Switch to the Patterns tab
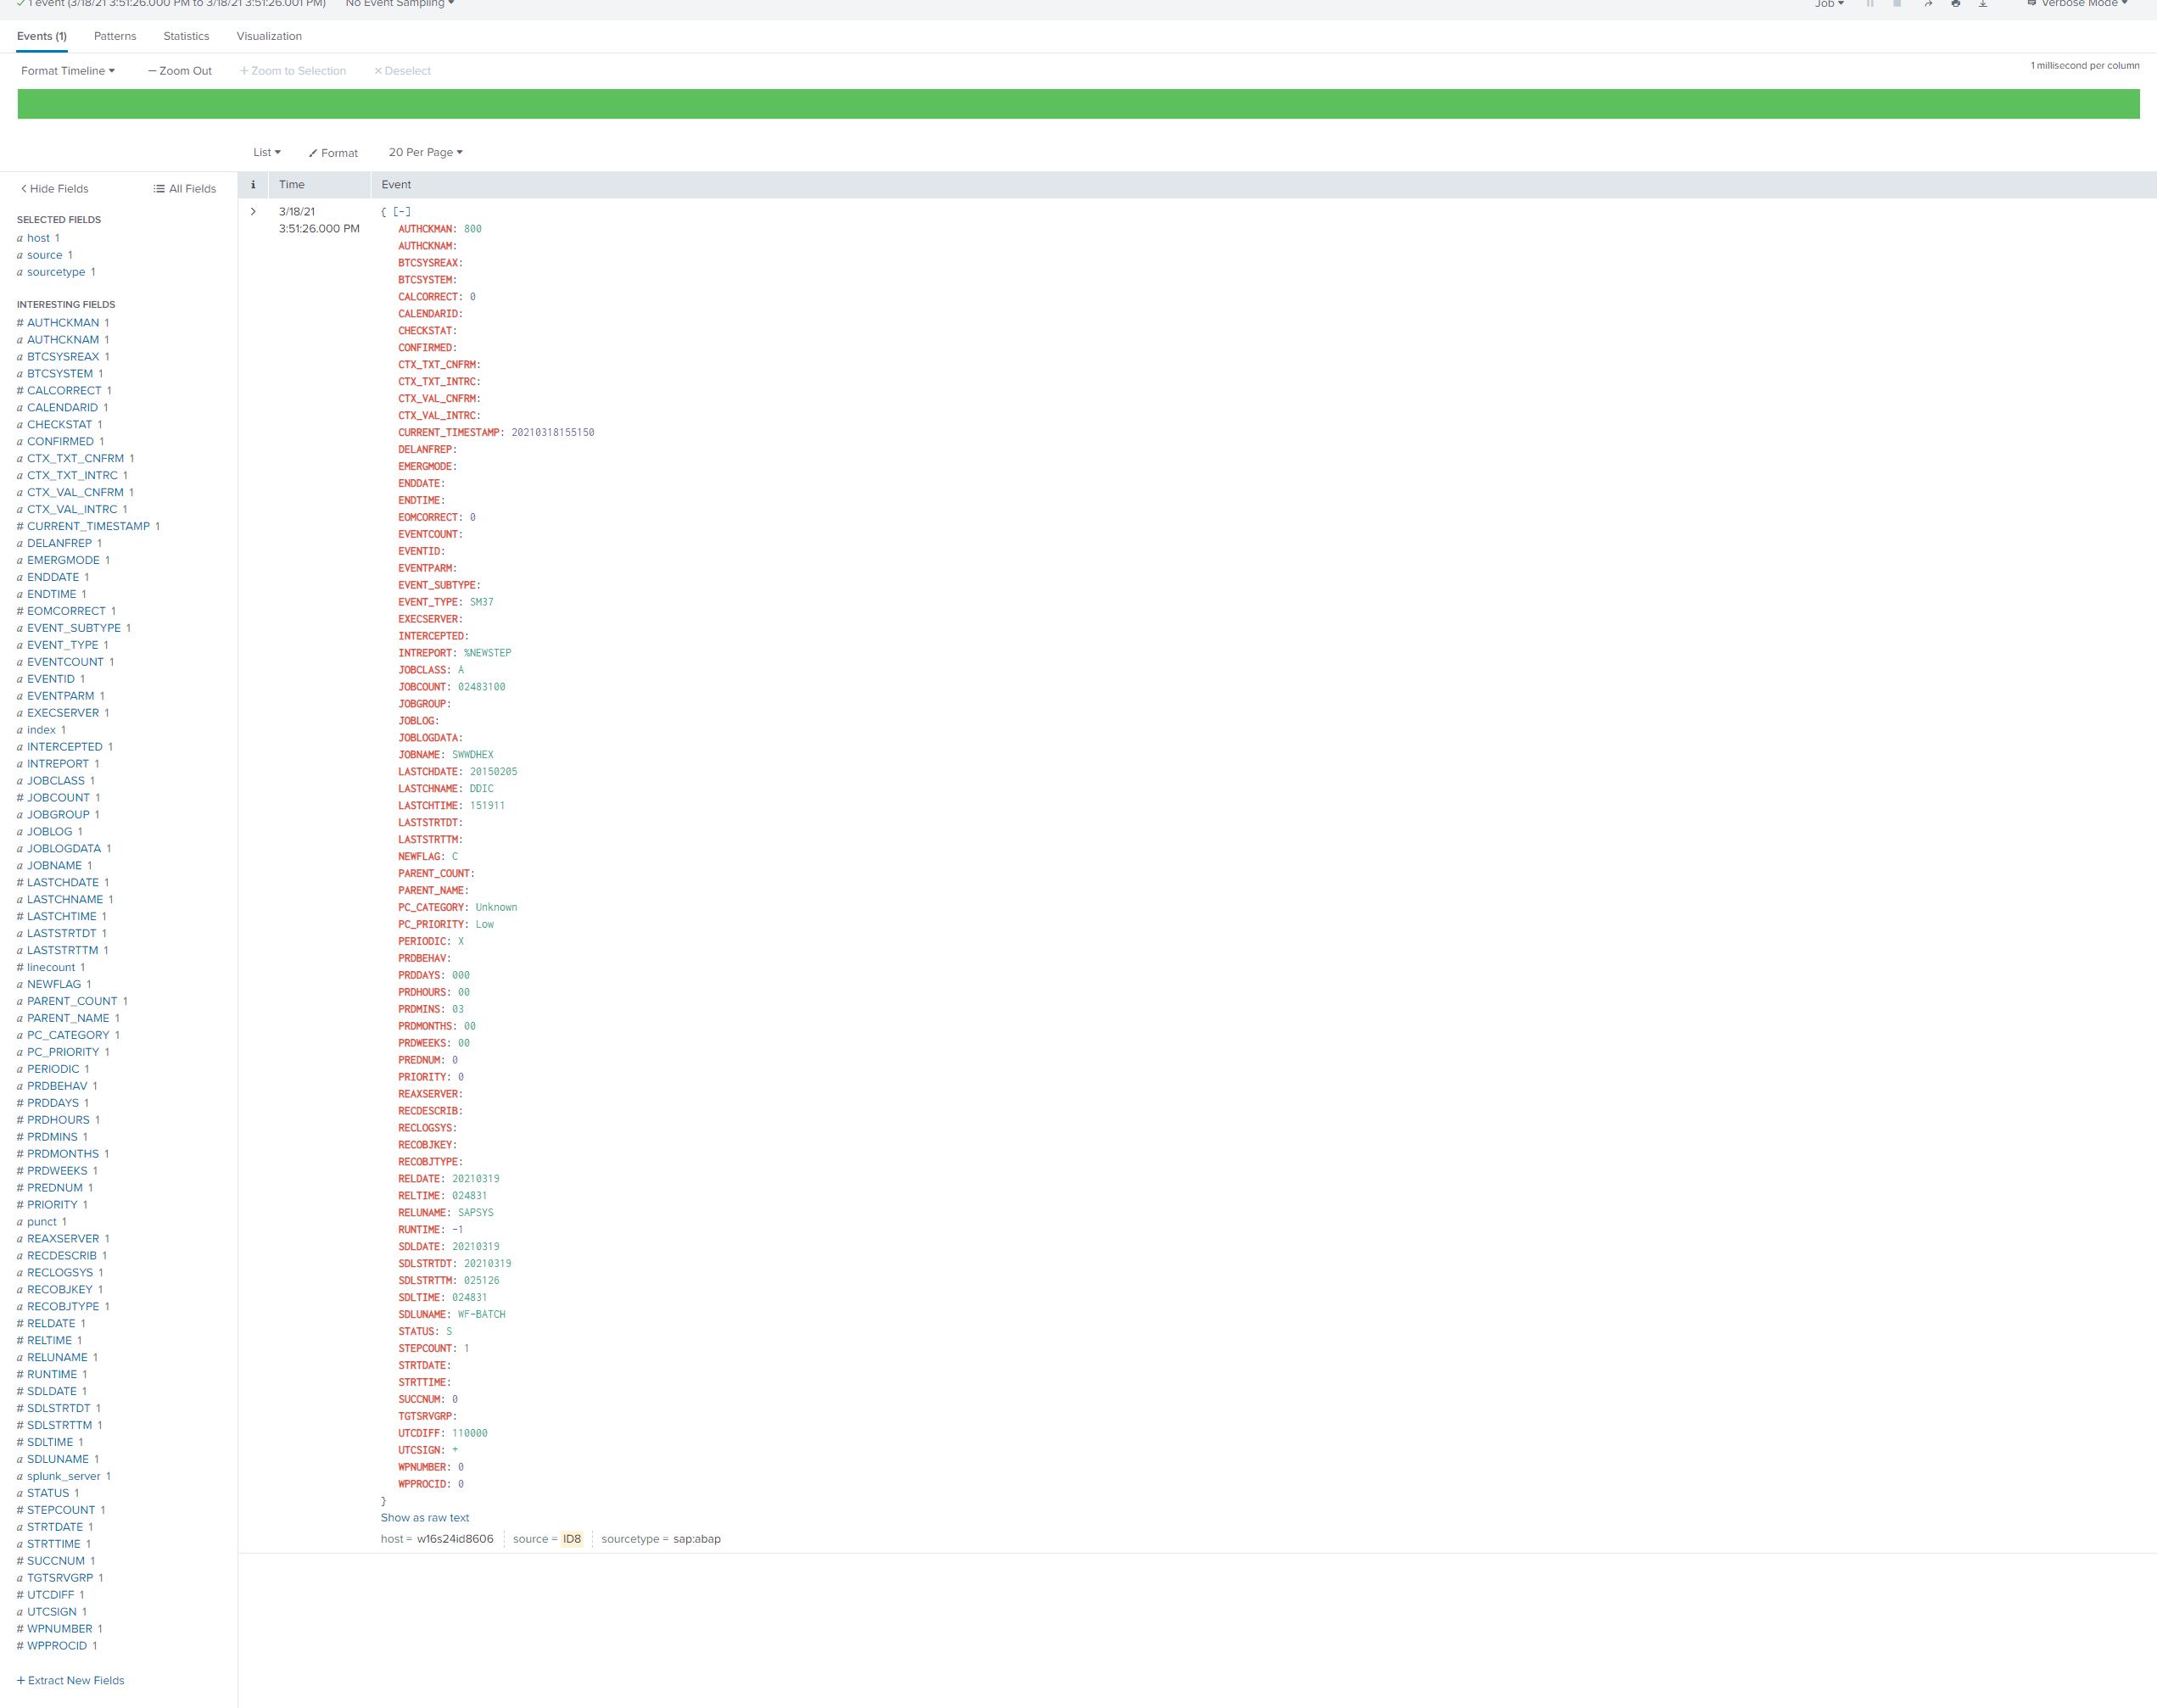Viewport: 2157px width, 1708px height. point(115,36)
